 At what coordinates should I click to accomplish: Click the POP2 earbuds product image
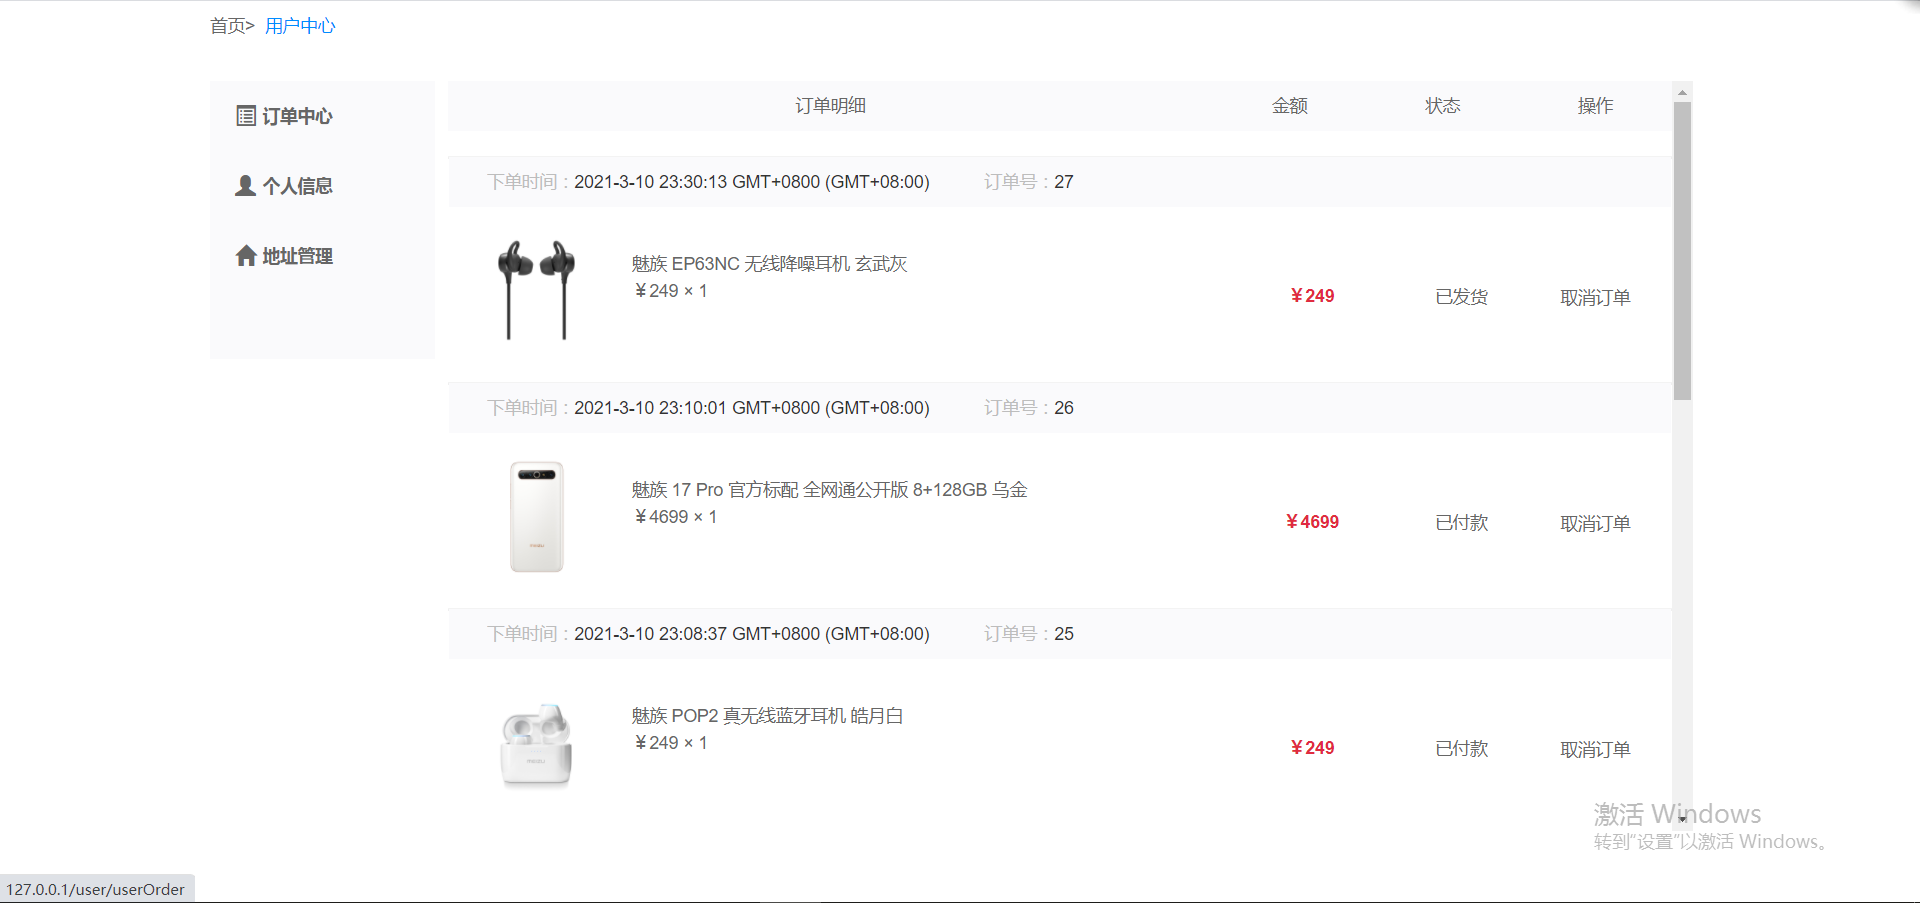coord(537,745)
